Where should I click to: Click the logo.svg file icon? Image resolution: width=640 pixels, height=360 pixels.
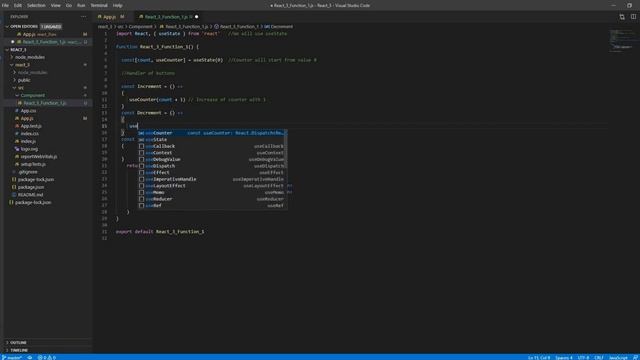[x=17, y=149]
